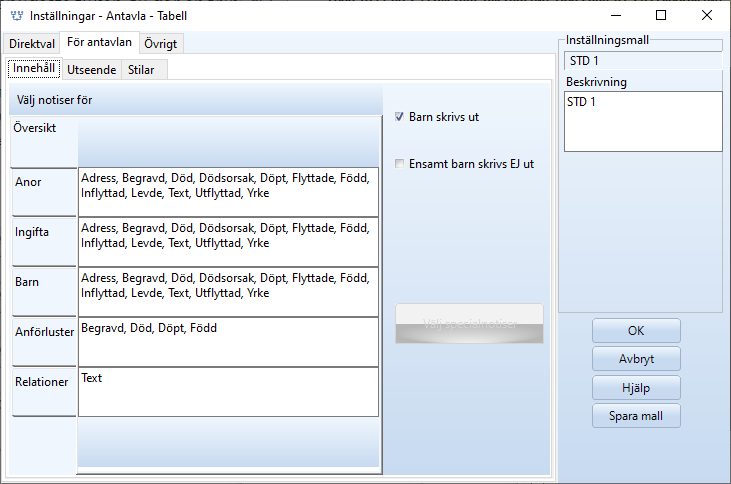Select the Översikt row button
This screenshot has height=484, width=731.
[x=43, y=142]
